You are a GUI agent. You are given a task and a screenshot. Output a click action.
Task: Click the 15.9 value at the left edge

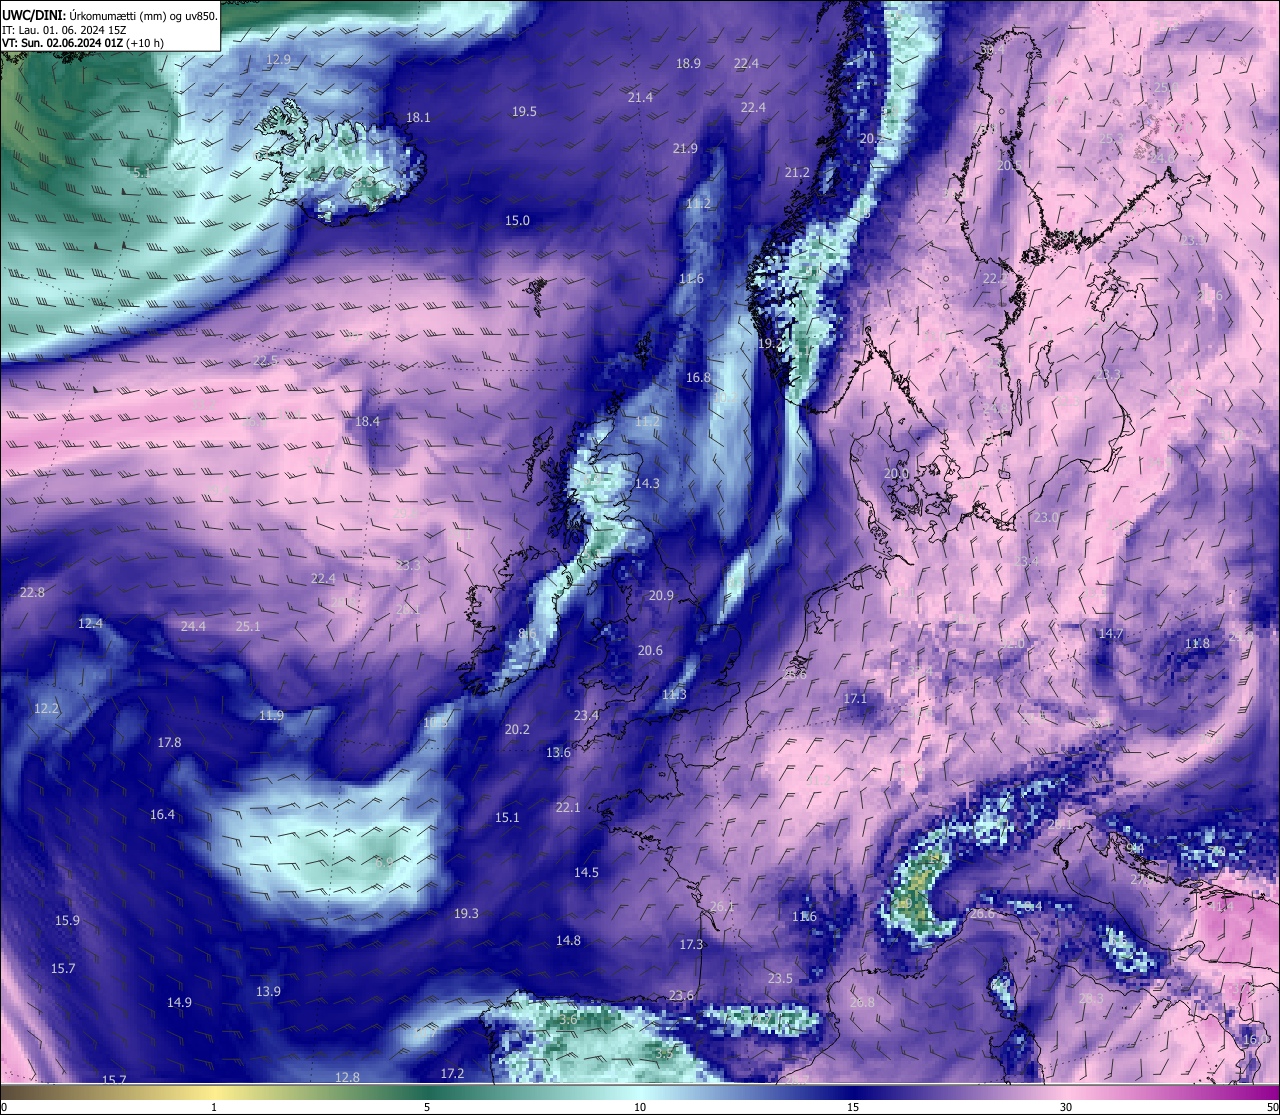tap(67, 921)
